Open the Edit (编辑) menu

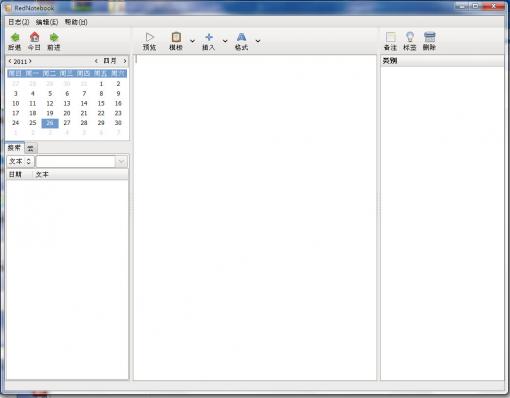47,22
